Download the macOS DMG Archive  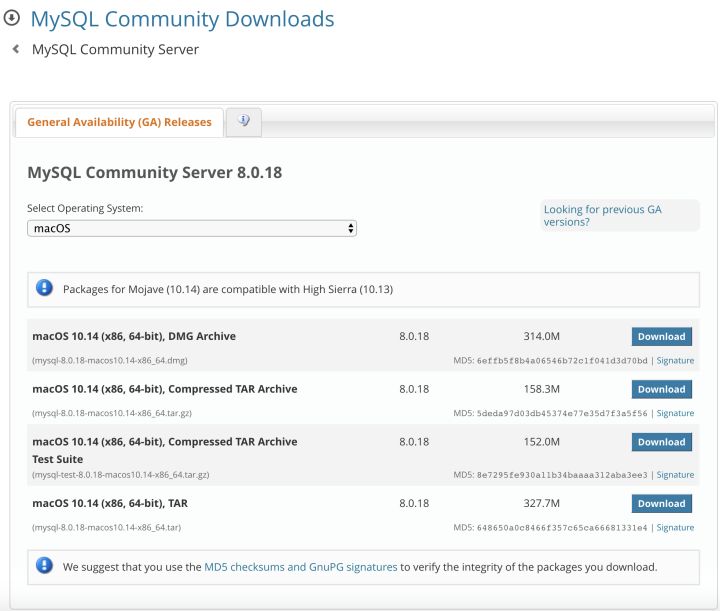click(661, 336)
